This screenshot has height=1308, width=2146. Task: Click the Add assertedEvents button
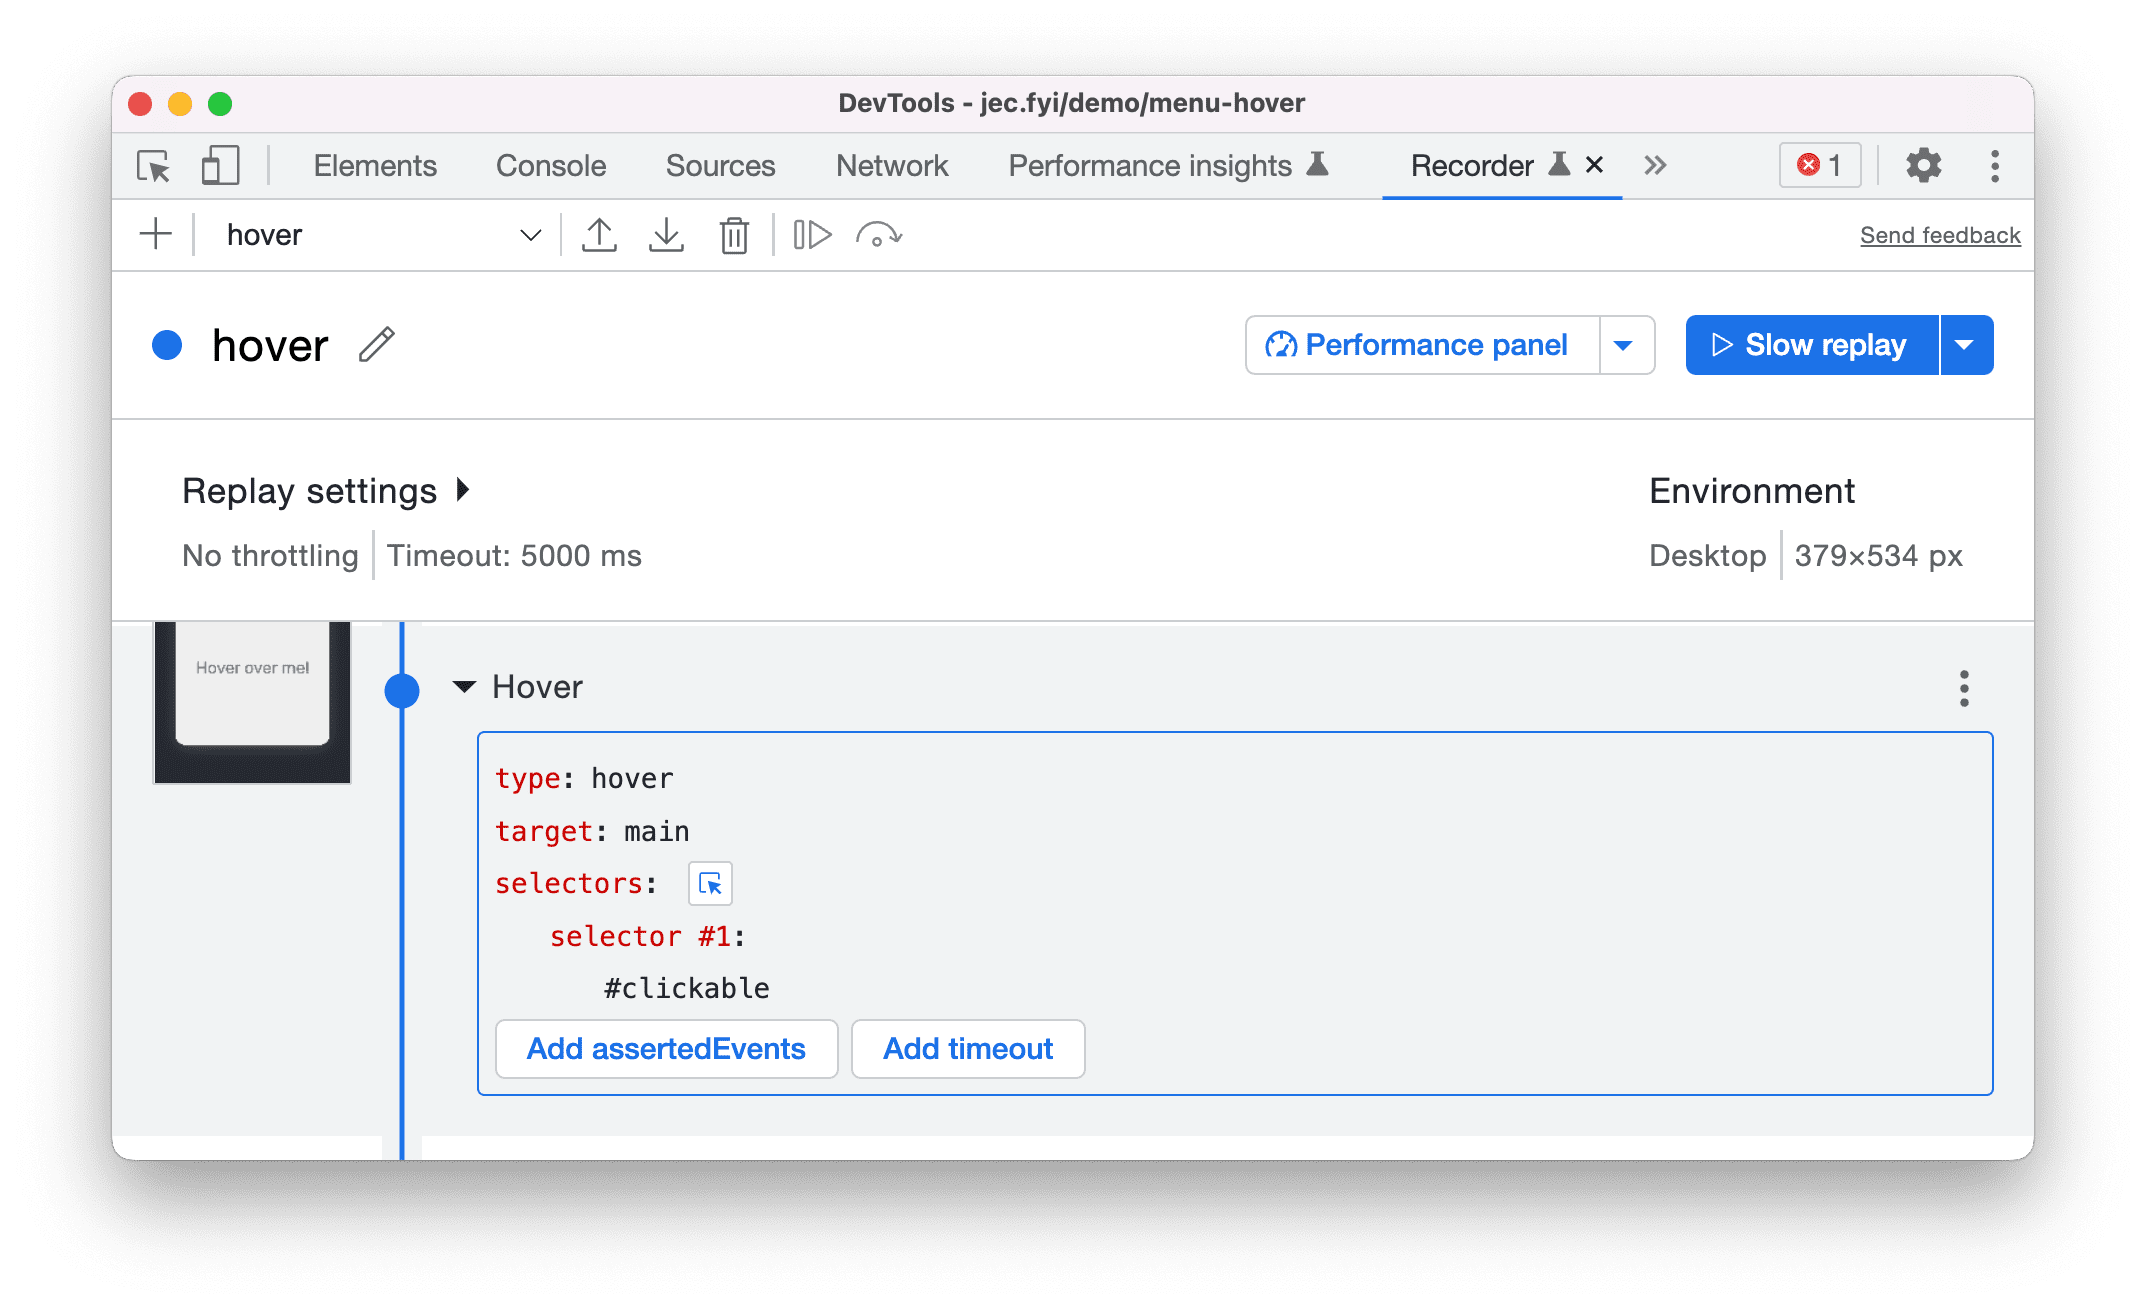(665, 1049)
